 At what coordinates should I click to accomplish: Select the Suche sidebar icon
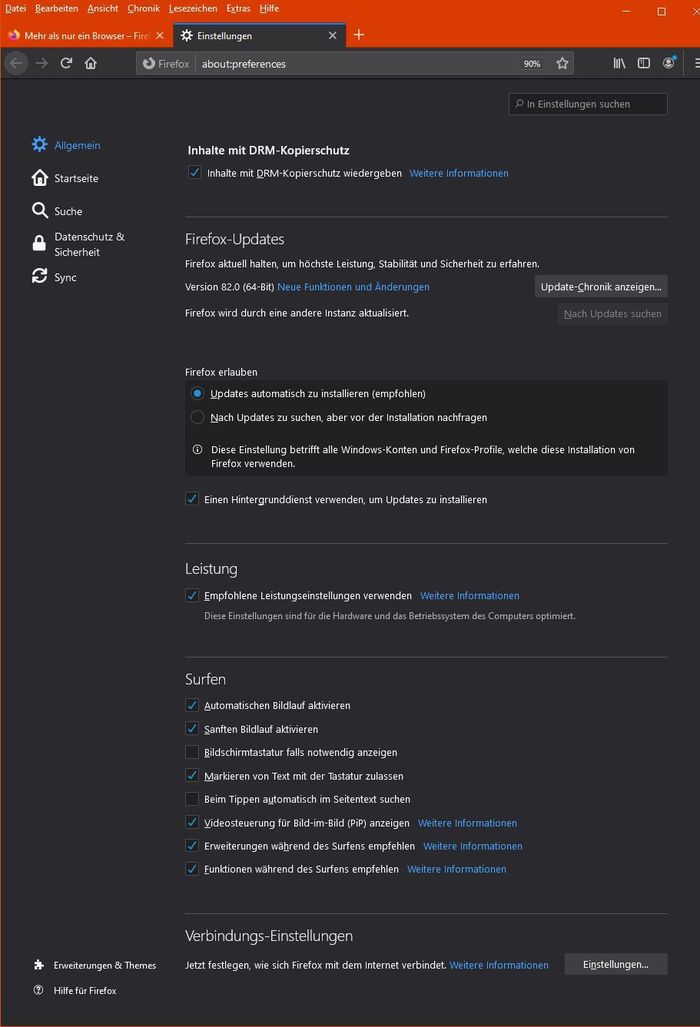38,211
